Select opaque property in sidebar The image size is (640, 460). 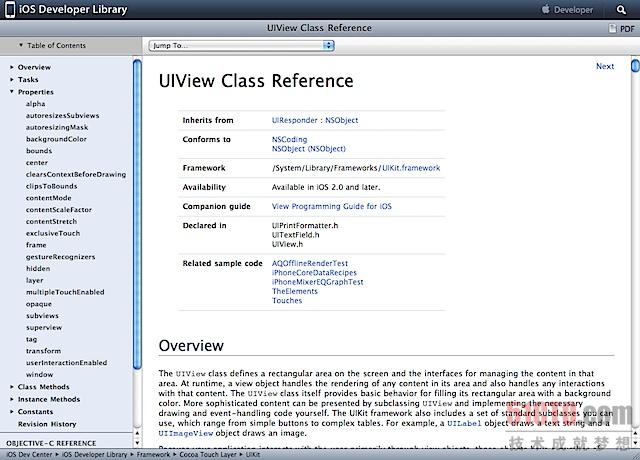click(x=39, y=304)
